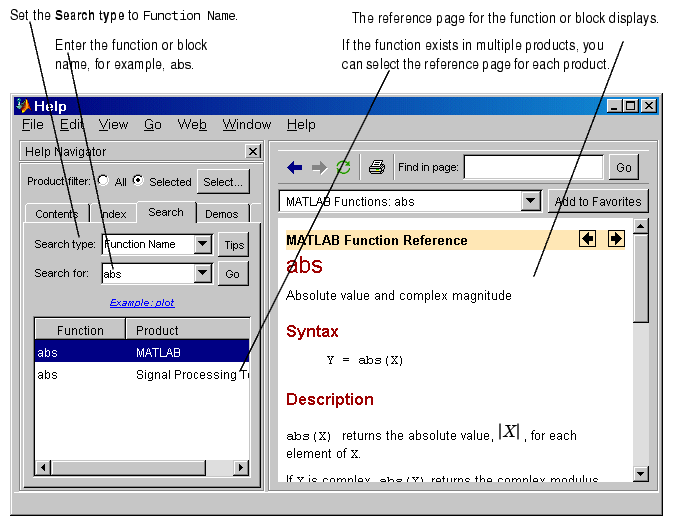Click results list scroll right arrow
This screenshot has height=527, width=674.
point(241,467)
